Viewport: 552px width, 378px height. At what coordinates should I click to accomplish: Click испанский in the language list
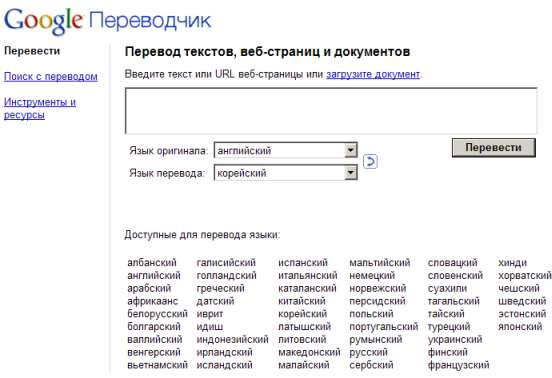pos(303,263)
